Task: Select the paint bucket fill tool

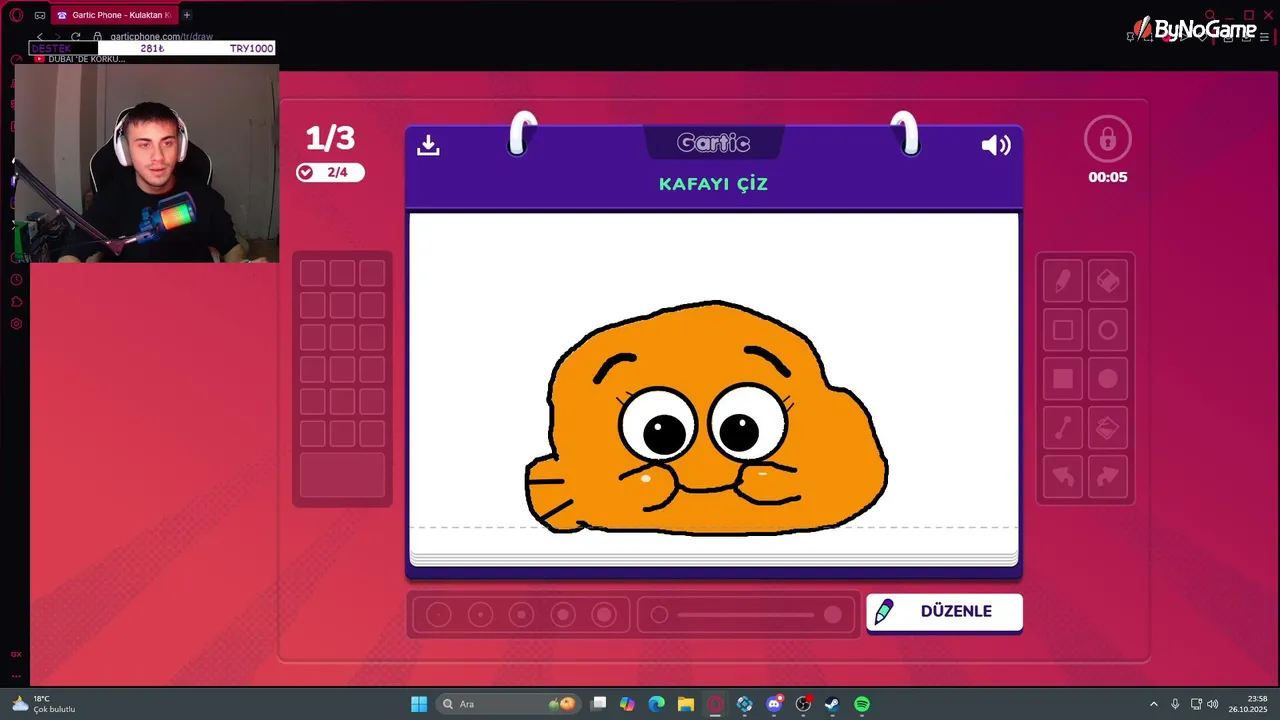Action: [x=1108, y=428]
